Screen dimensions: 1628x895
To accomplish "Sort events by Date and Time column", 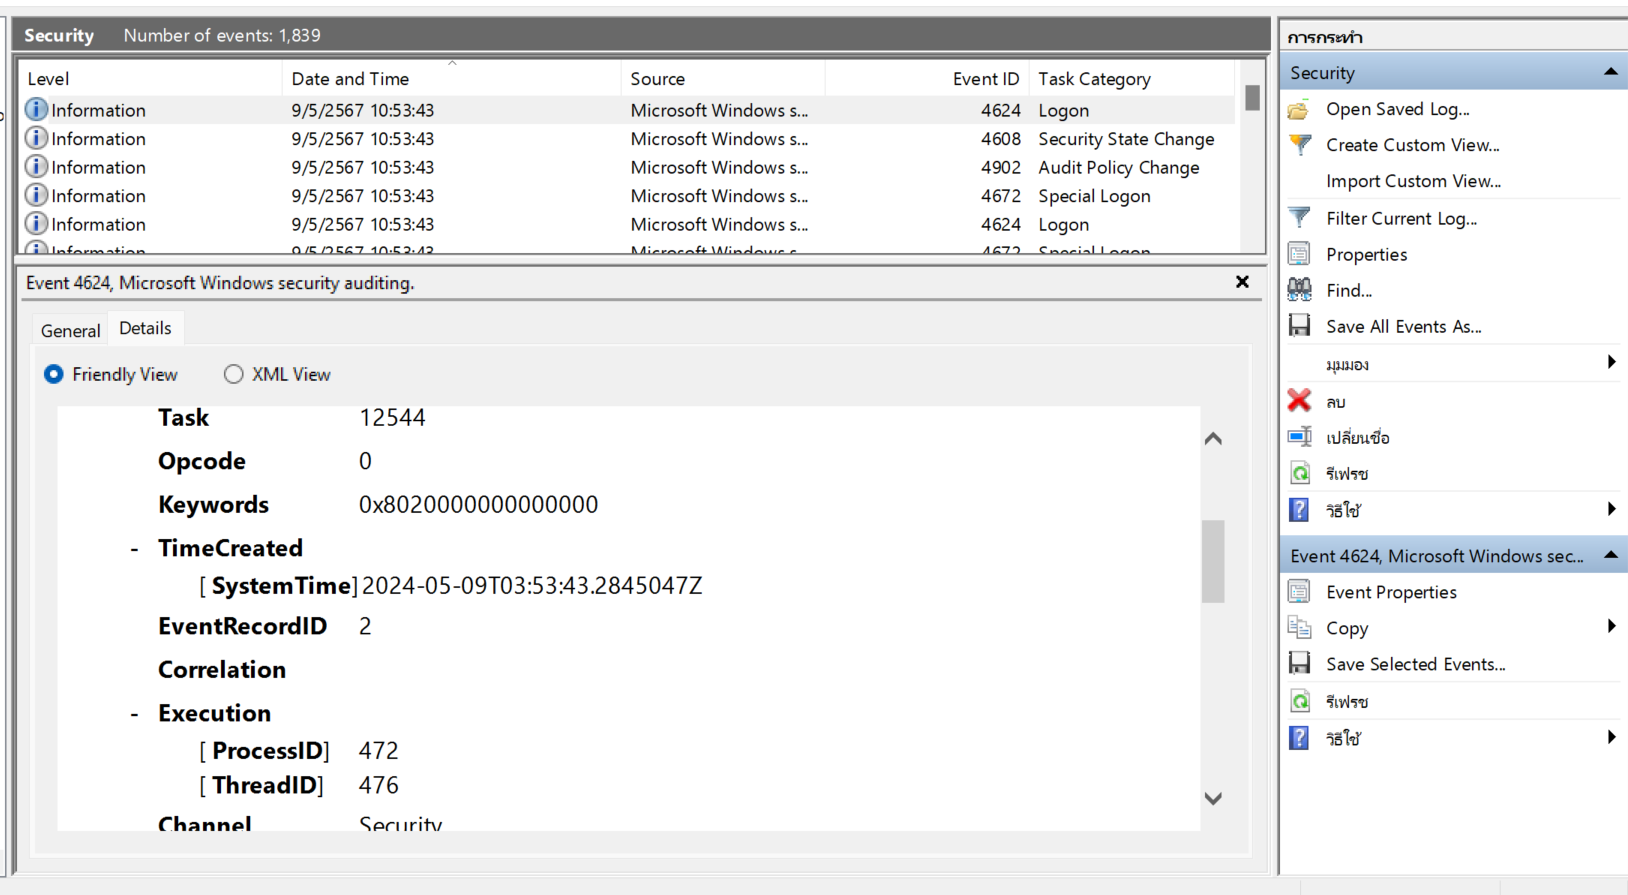I will (350, 79).
